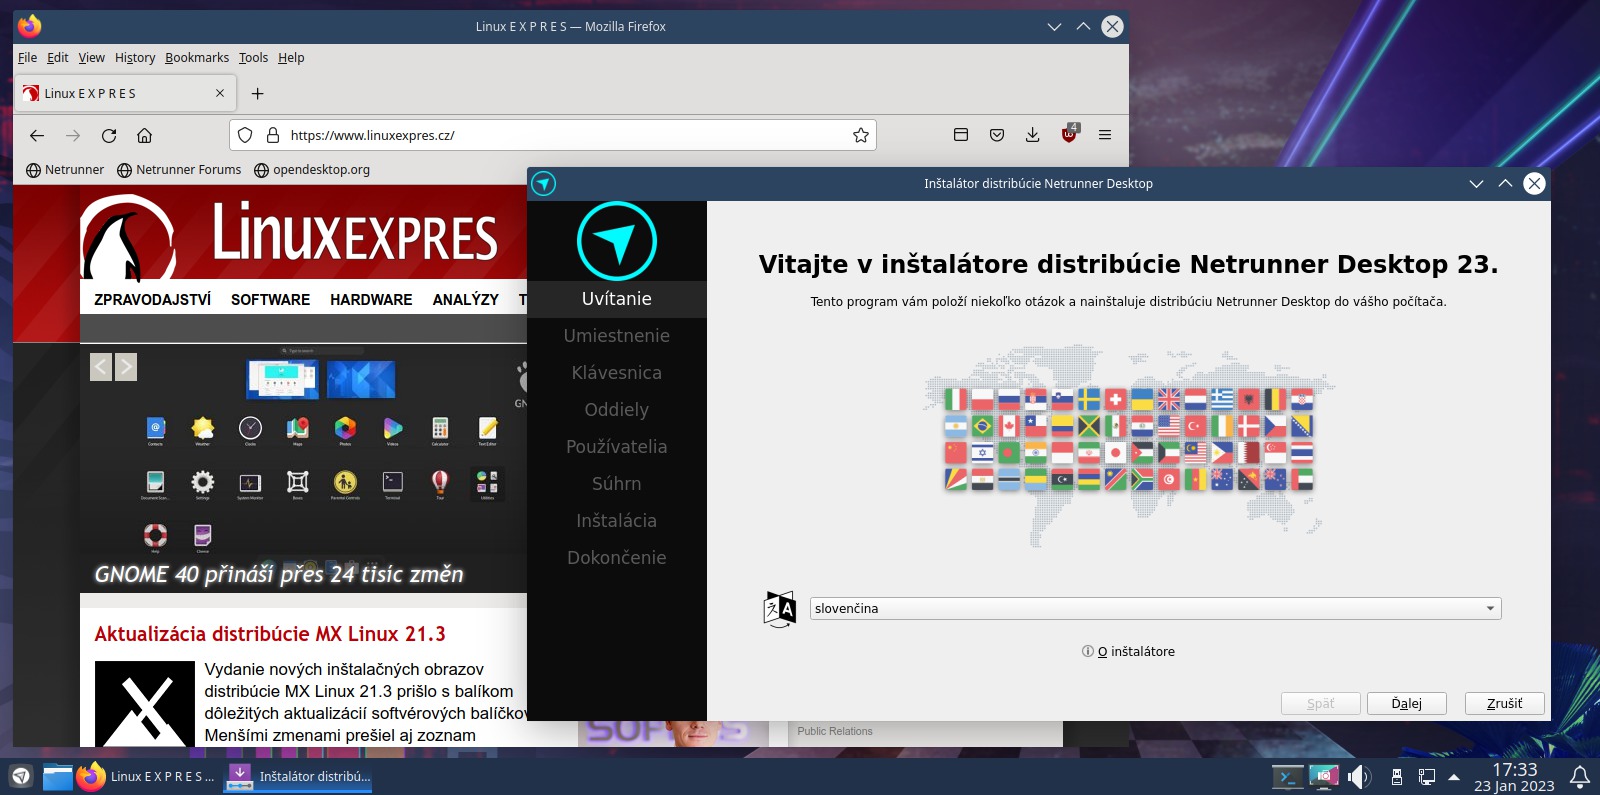Click the screenshot tool tray icon
The height and width of the screenshot is (795, 1600).
[1323, 776]
